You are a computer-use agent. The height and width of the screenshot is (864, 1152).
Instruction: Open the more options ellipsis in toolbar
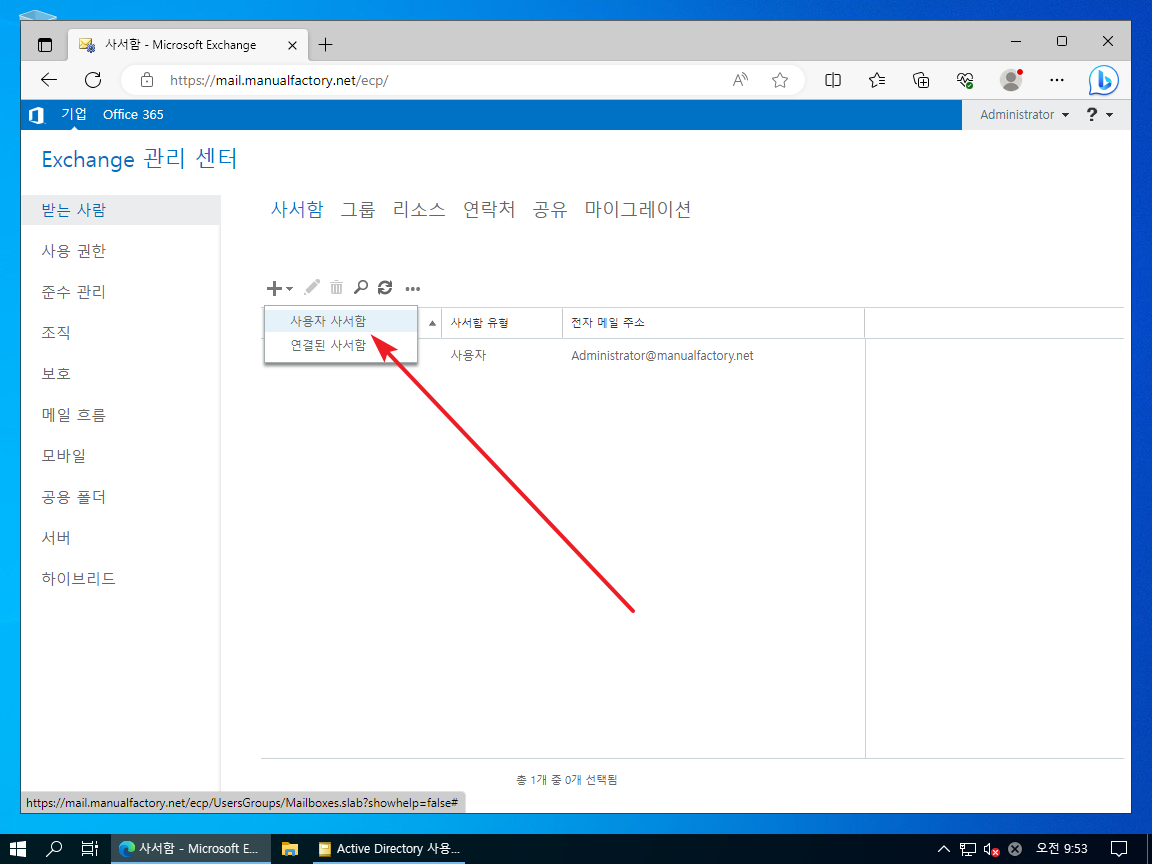click(x=413, y=289)
